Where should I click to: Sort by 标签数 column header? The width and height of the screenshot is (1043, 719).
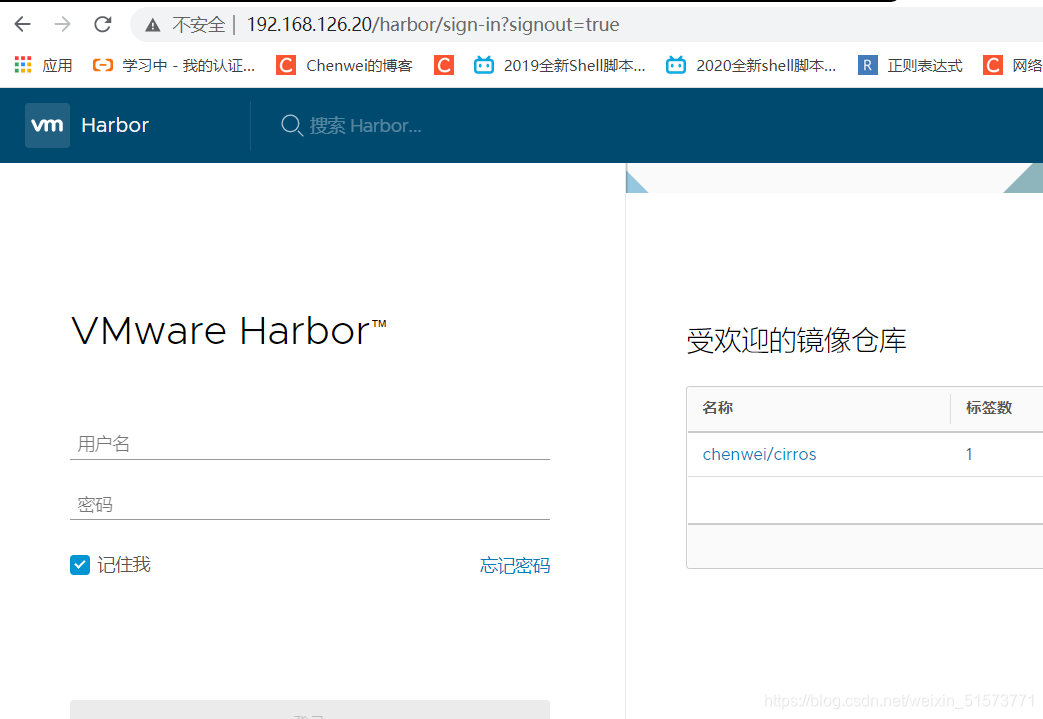[x=989, y=408]
